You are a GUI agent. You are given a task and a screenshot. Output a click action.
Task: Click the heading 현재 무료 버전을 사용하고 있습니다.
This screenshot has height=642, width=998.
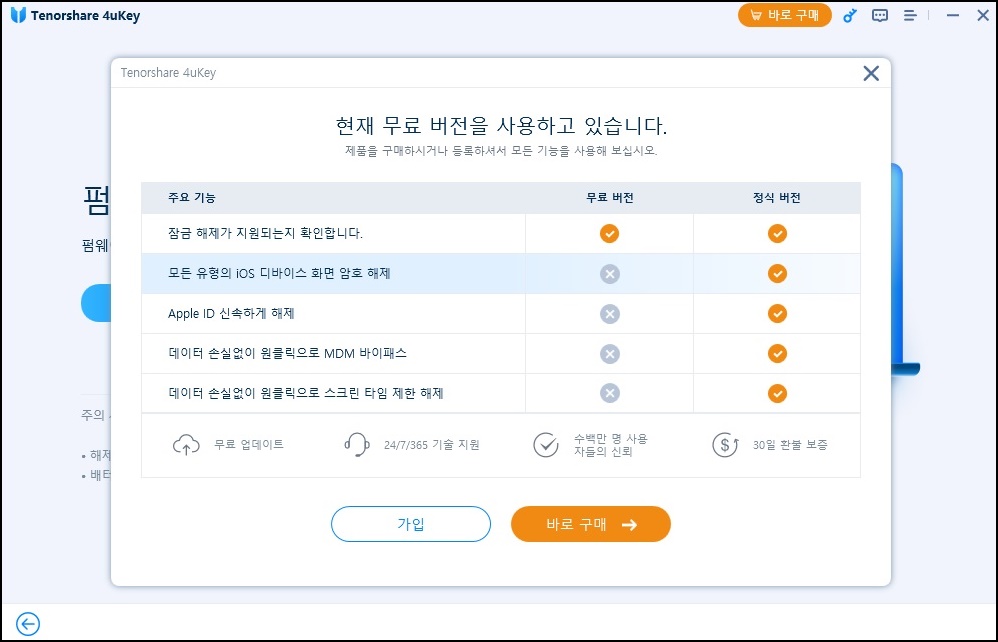501,126
